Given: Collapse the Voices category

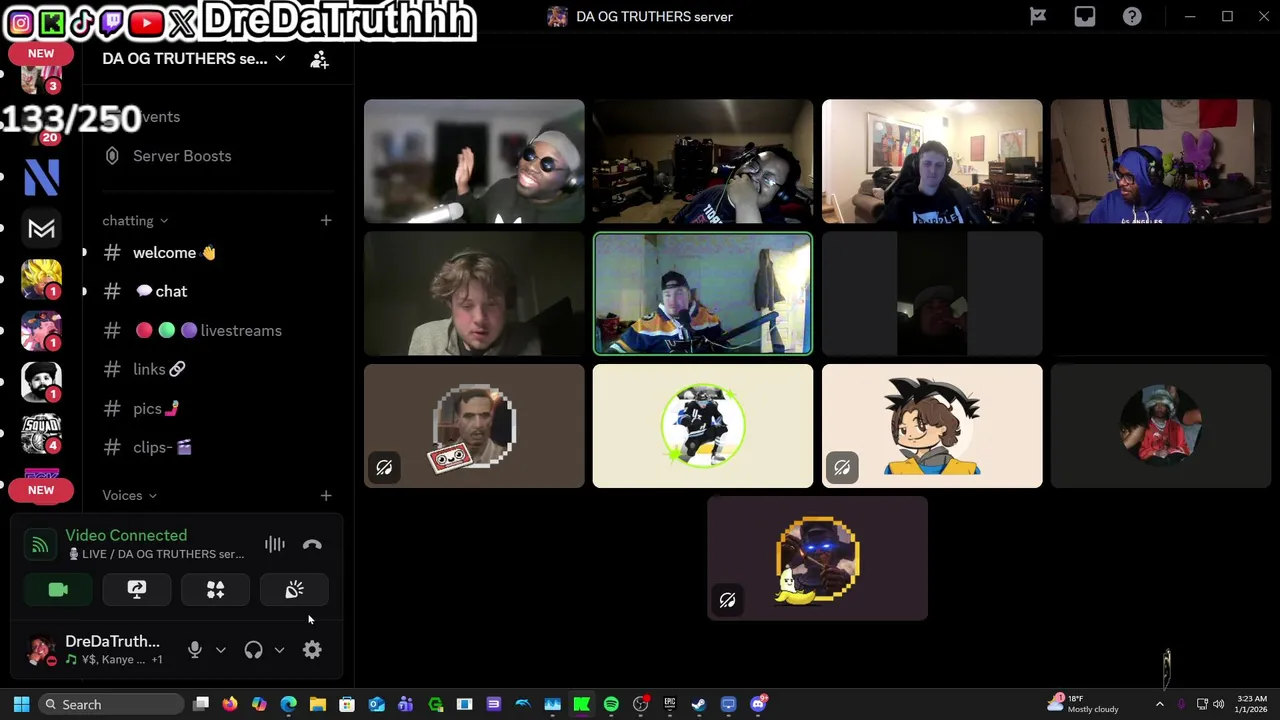Looking at the screenshot, I should coord(129,495).
